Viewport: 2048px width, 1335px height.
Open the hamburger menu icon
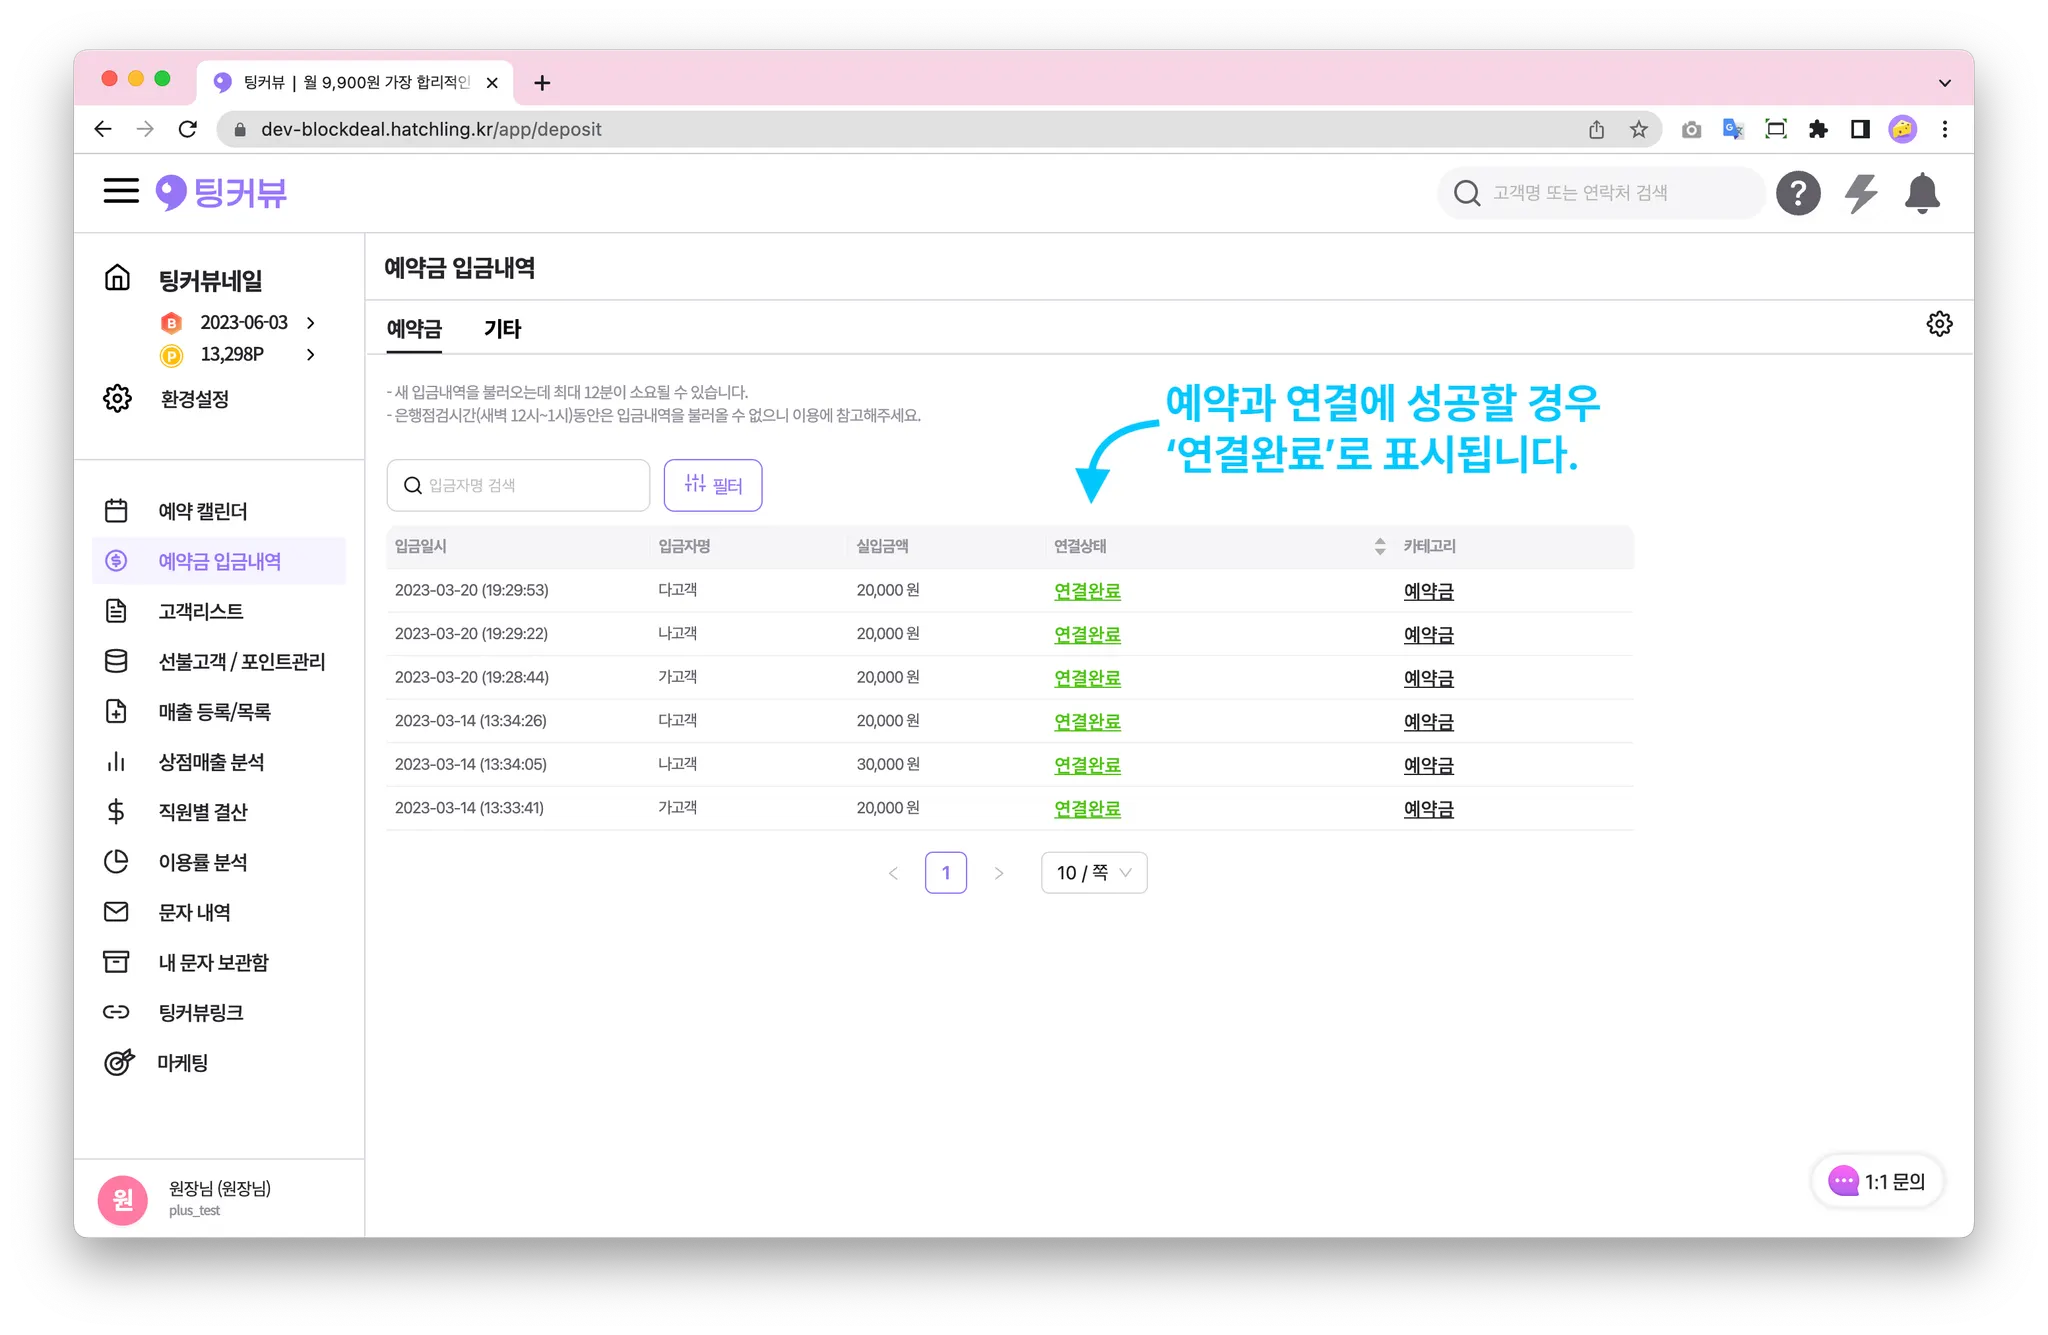pyautogui.click(x=121, y=191)
